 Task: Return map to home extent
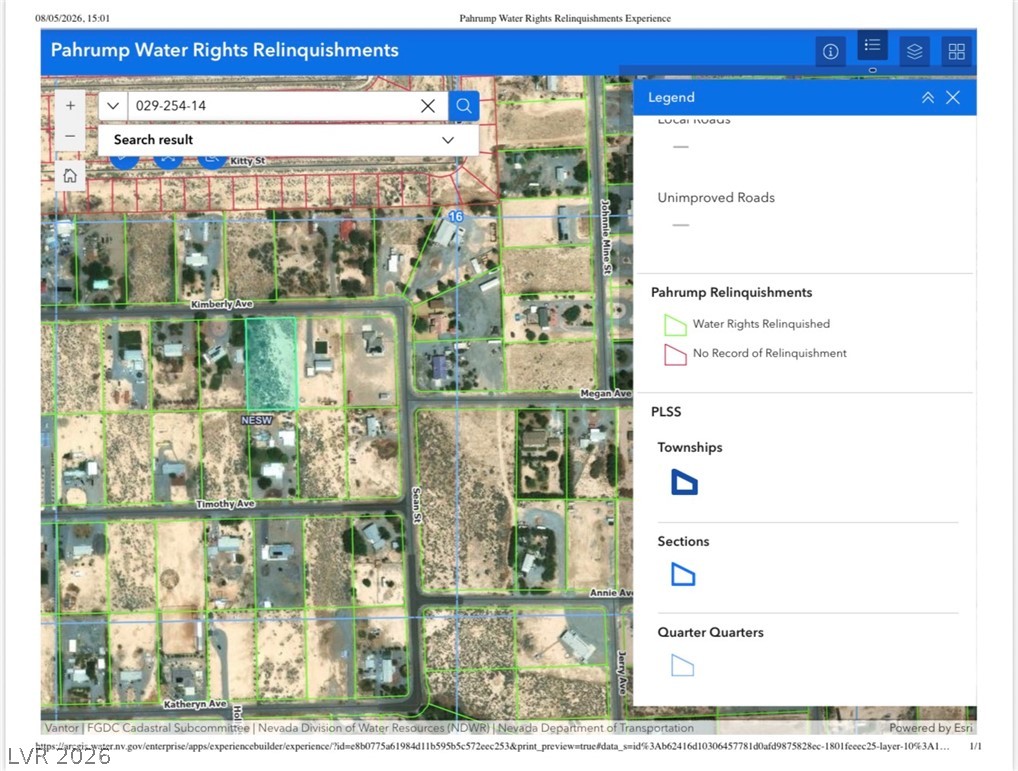click(x=70, y=175)
